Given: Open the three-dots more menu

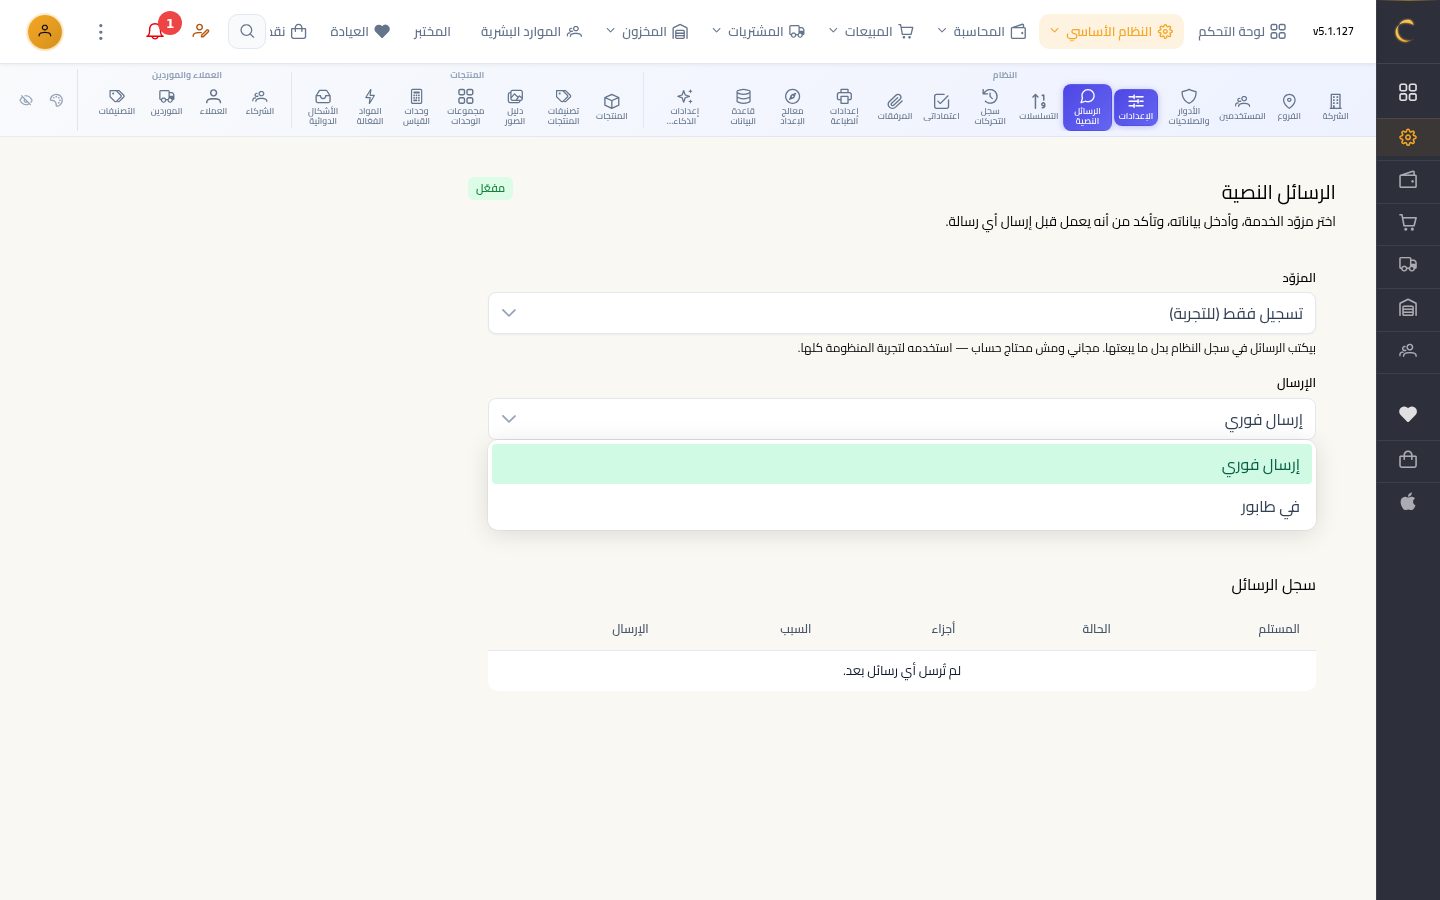Looking at the screenshot, I should pos(100,32).
